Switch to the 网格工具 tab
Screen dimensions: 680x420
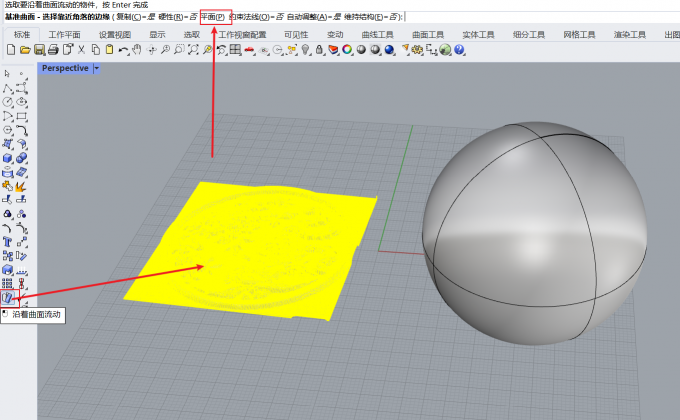click(x=579, y=35)
